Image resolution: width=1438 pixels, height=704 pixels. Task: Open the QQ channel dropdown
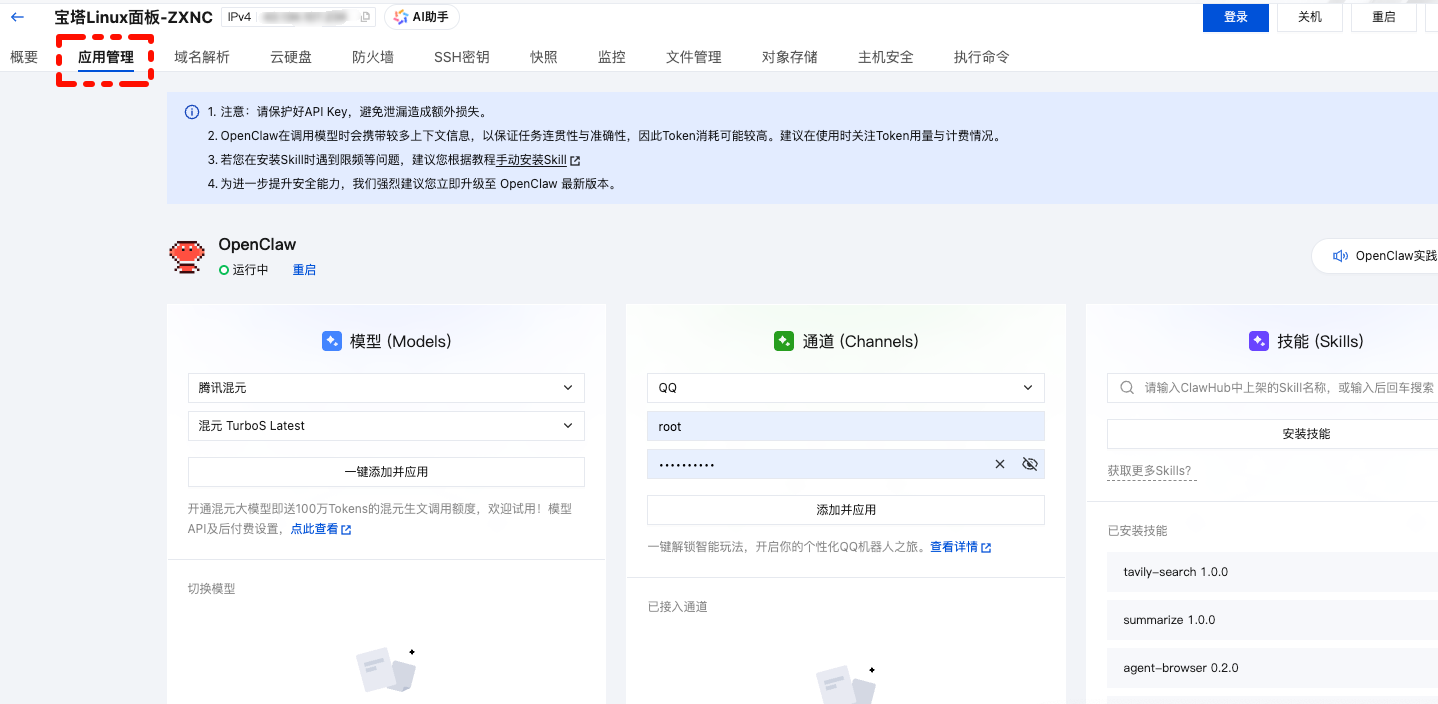(845, 387)
